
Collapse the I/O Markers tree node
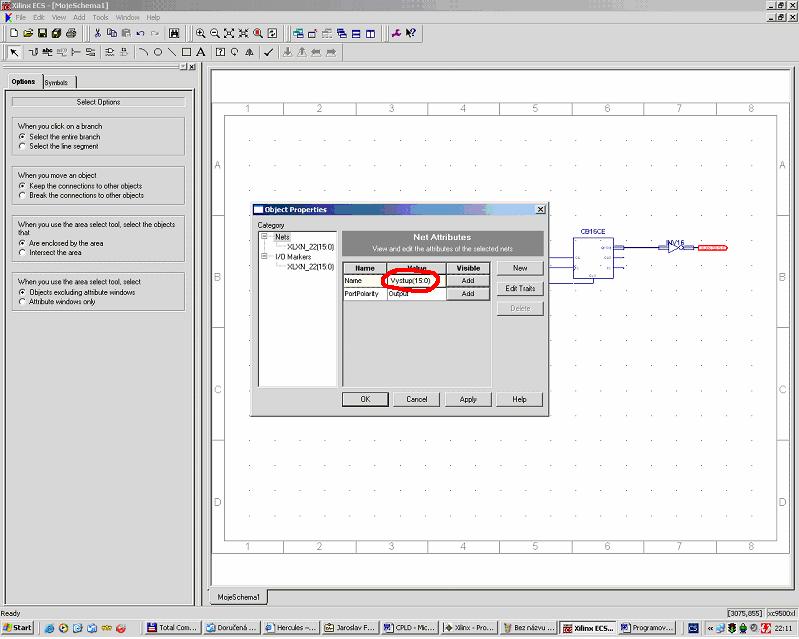264,256
